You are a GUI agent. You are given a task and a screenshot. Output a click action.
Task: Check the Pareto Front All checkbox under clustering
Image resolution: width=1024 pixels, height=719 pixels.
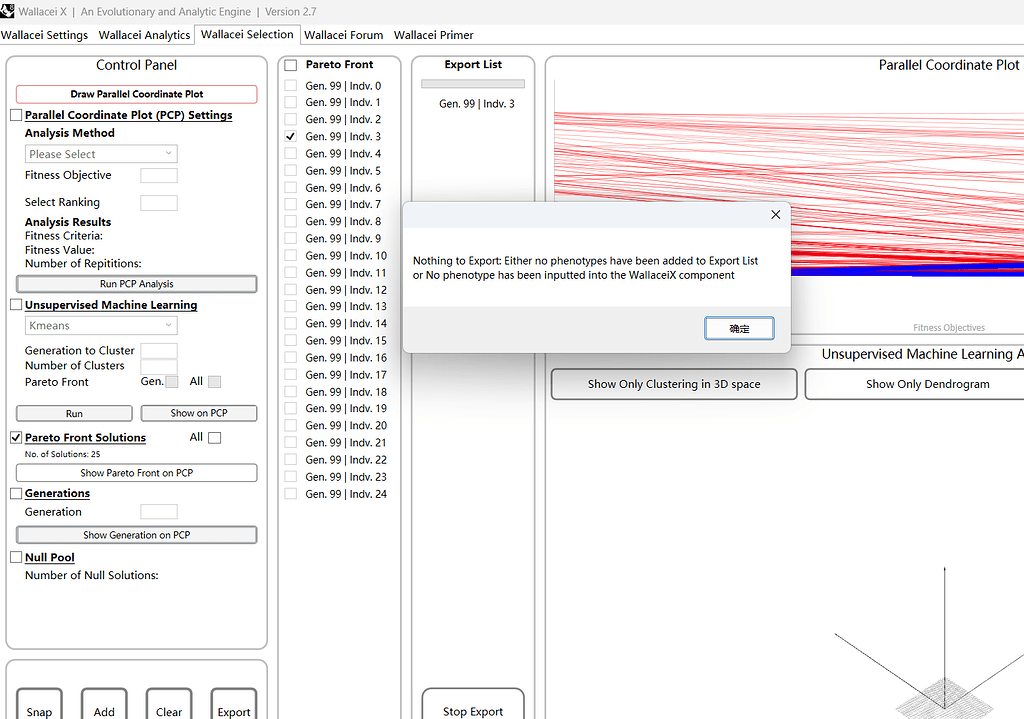tap(214, 382)
